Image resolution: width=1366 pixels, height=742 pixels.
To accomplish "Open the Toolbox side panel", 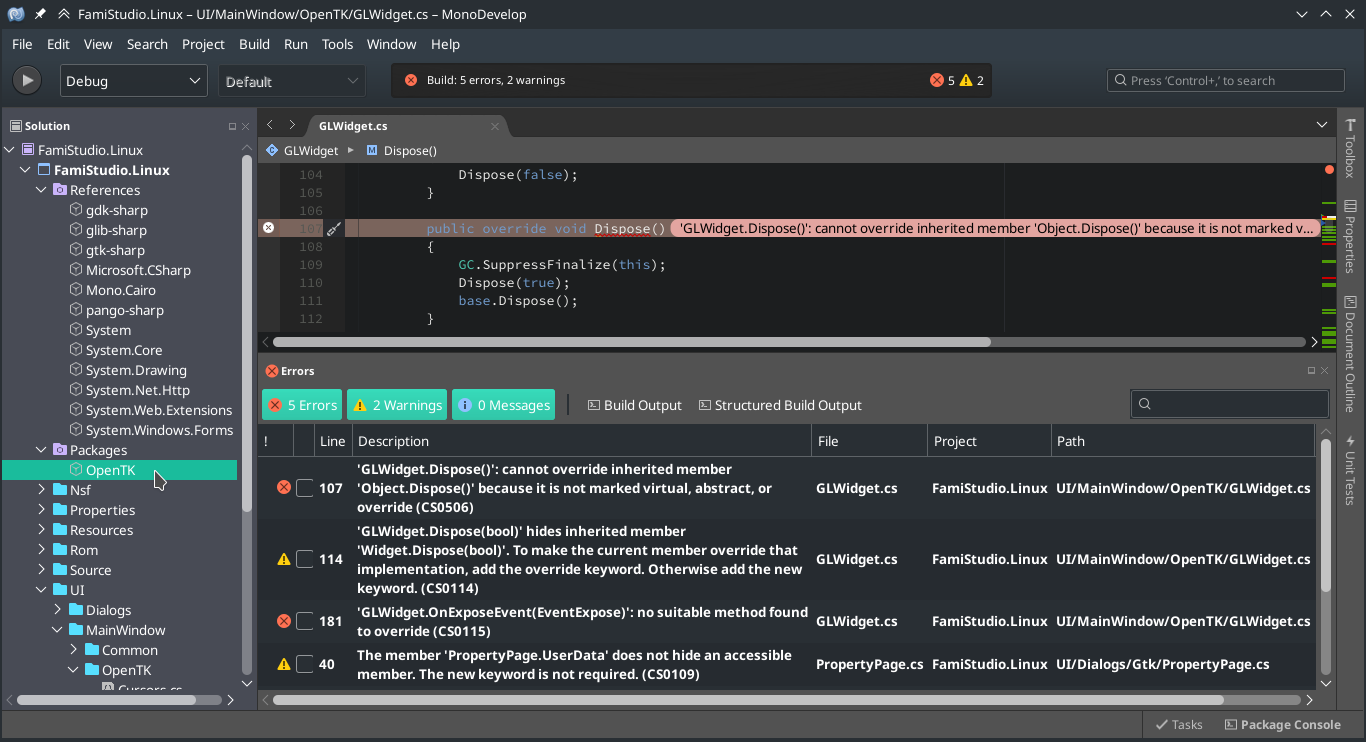I will 1350,149.
